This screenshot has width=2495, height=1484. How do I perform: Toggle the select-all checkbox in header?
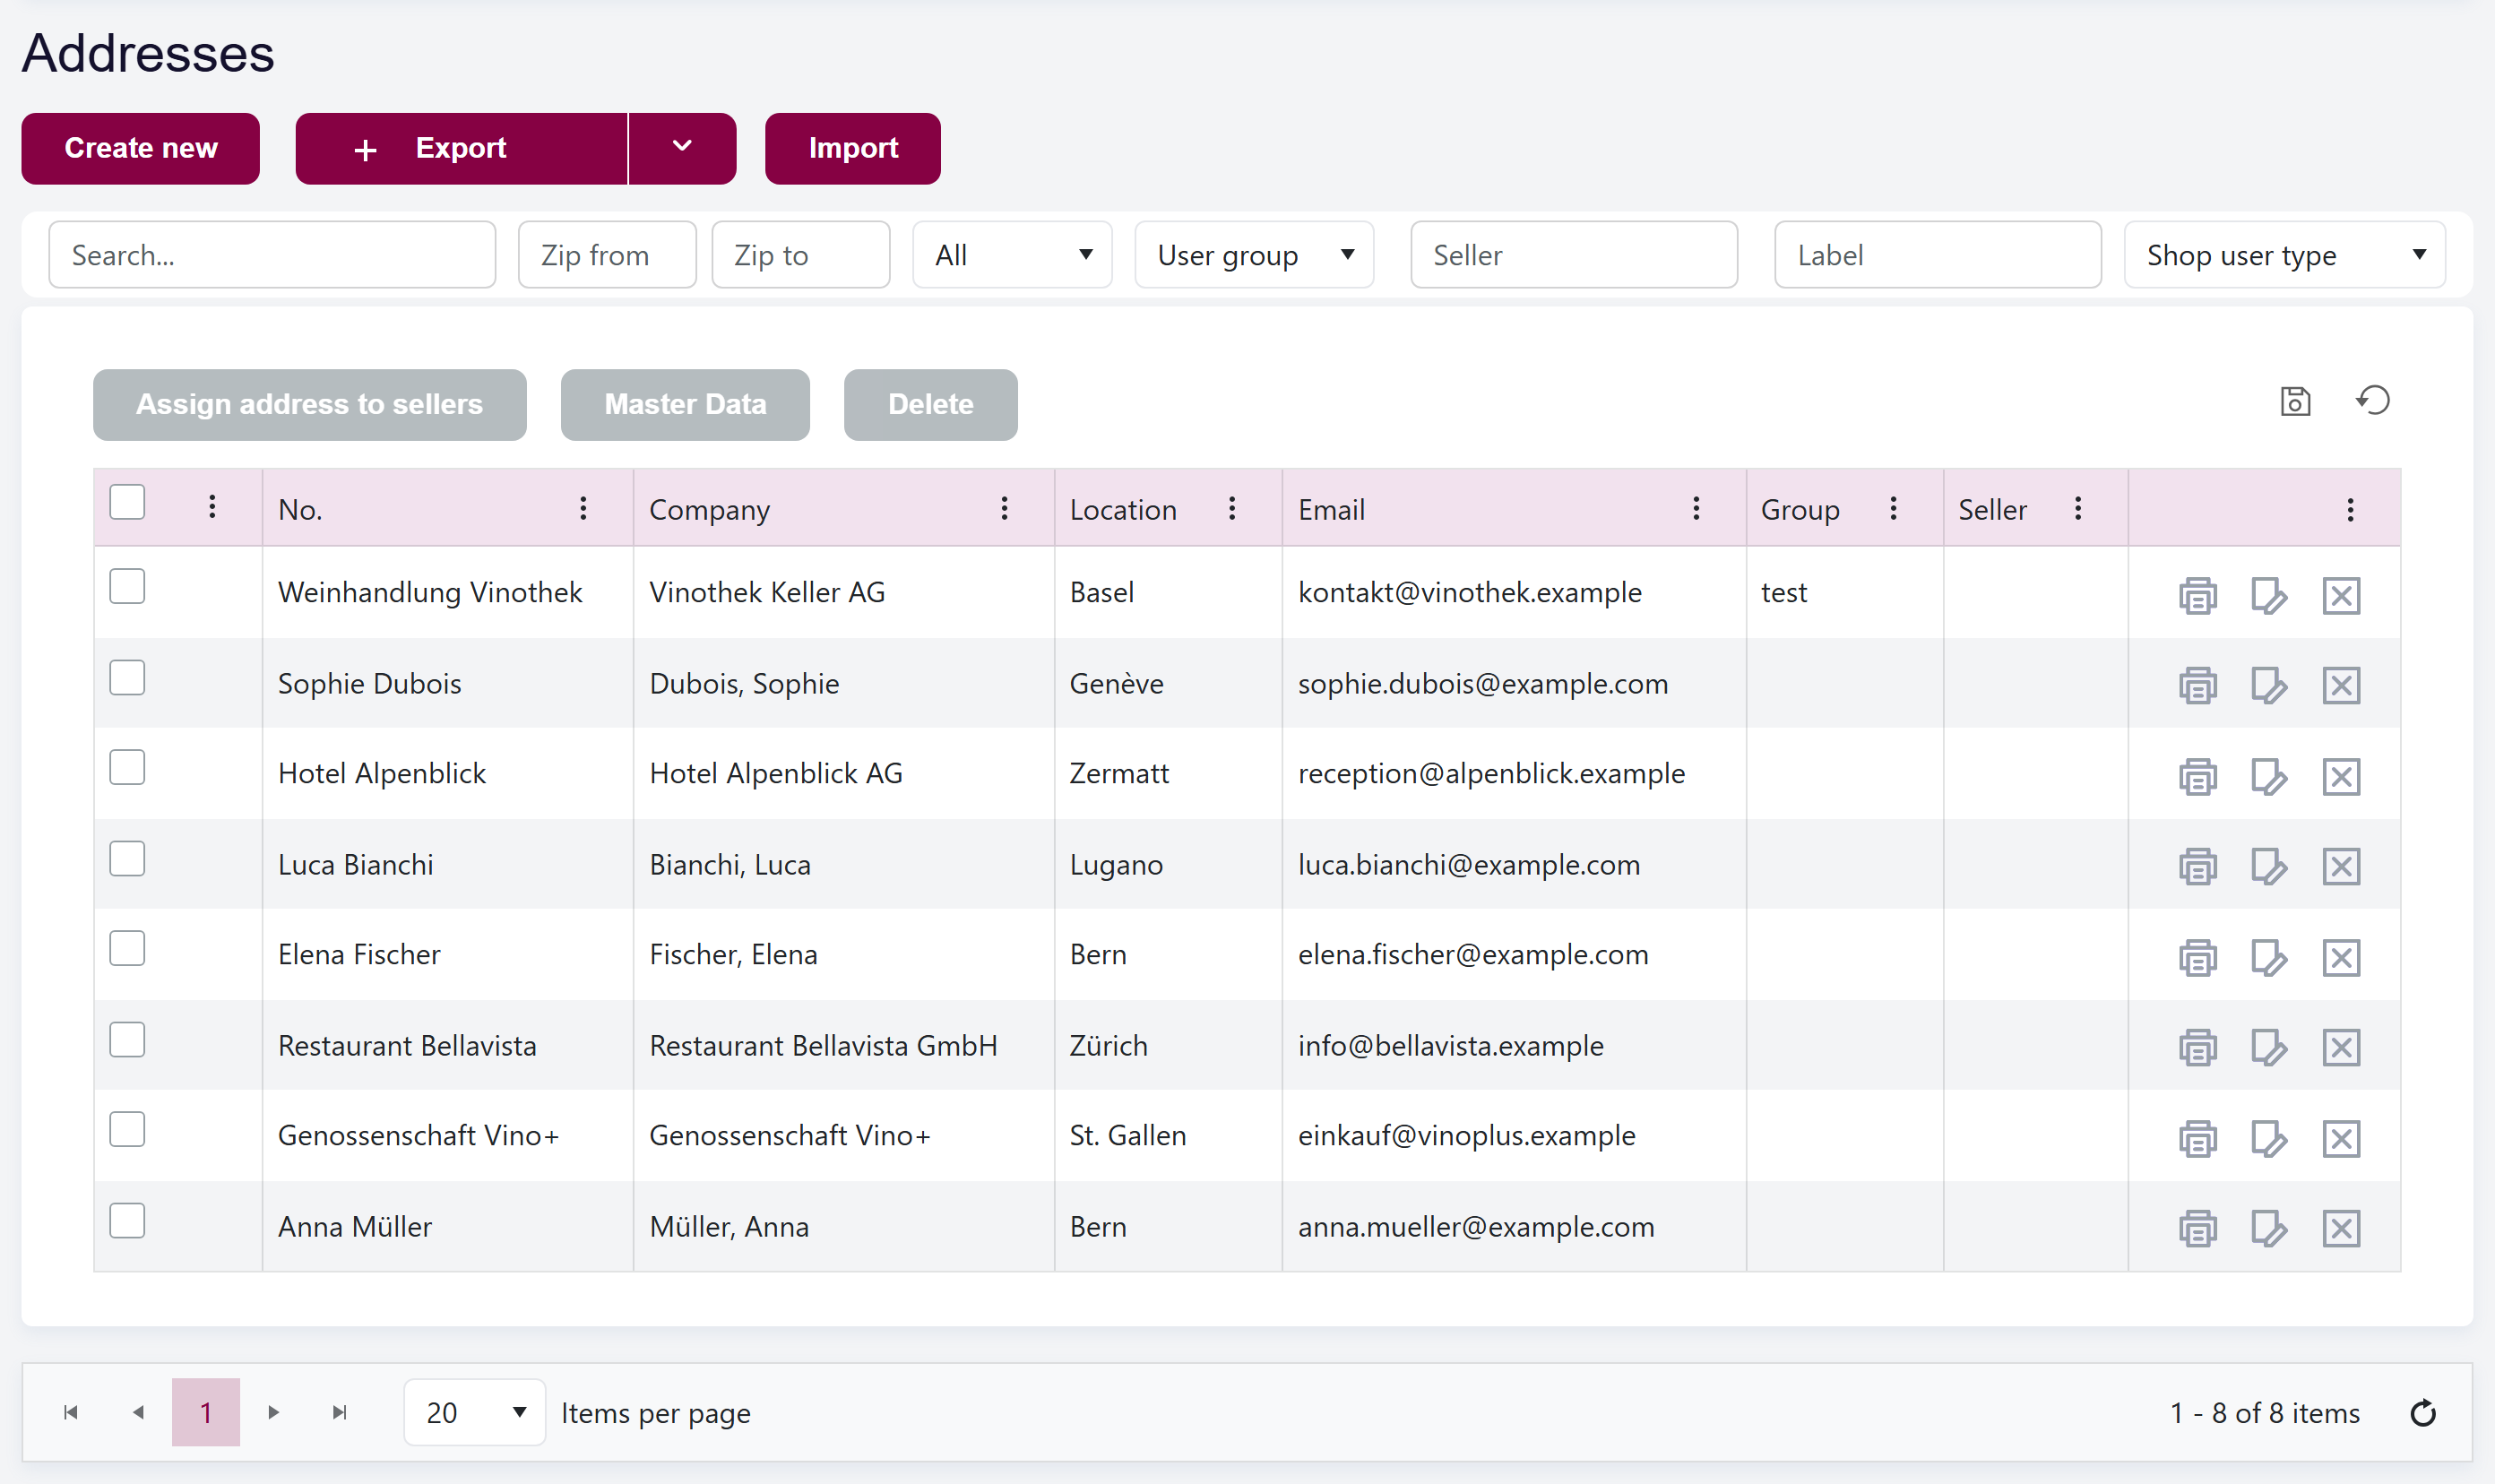pyautogui.click(x=127, y=502)
